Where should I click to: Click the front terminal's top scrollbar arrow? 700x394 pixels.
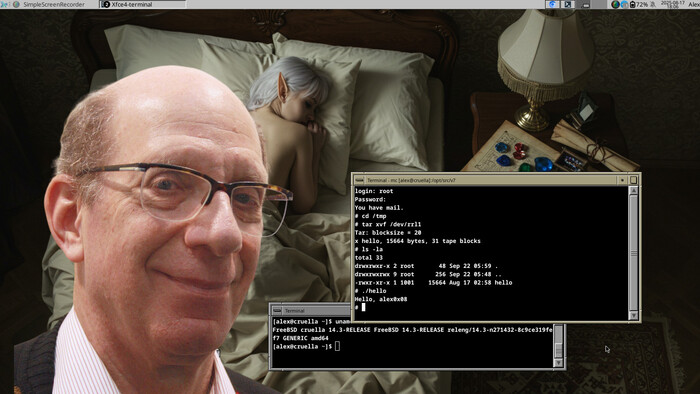(x=633, y=191)
